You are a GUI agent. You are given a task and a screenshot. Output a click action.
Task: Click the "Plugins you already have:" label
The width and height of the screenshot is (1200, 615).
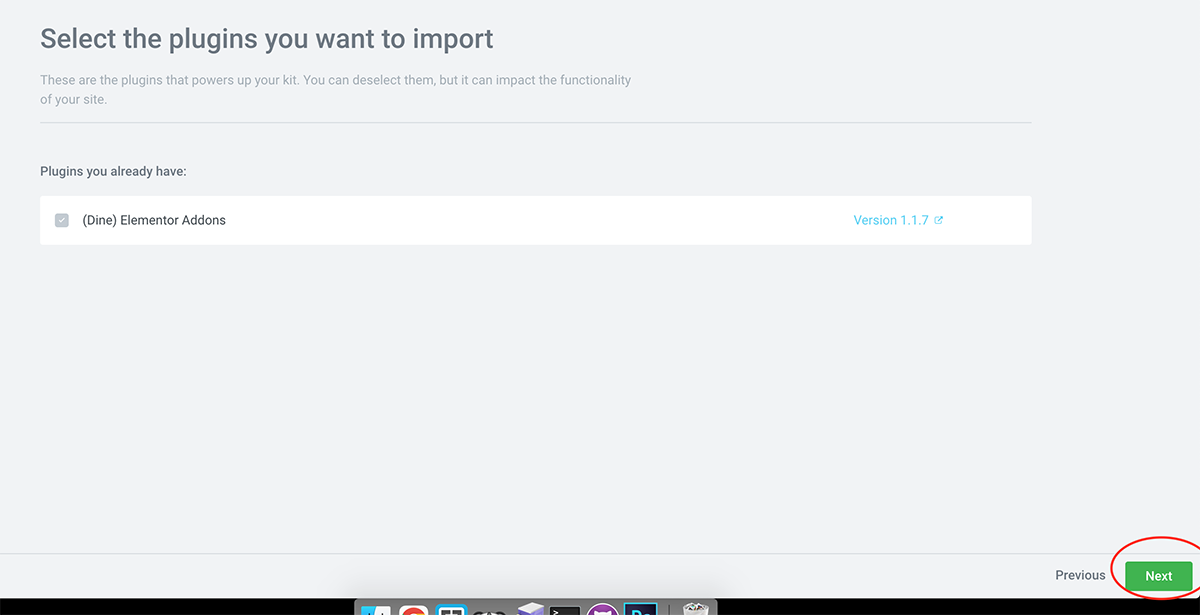[x=113, y=172]
